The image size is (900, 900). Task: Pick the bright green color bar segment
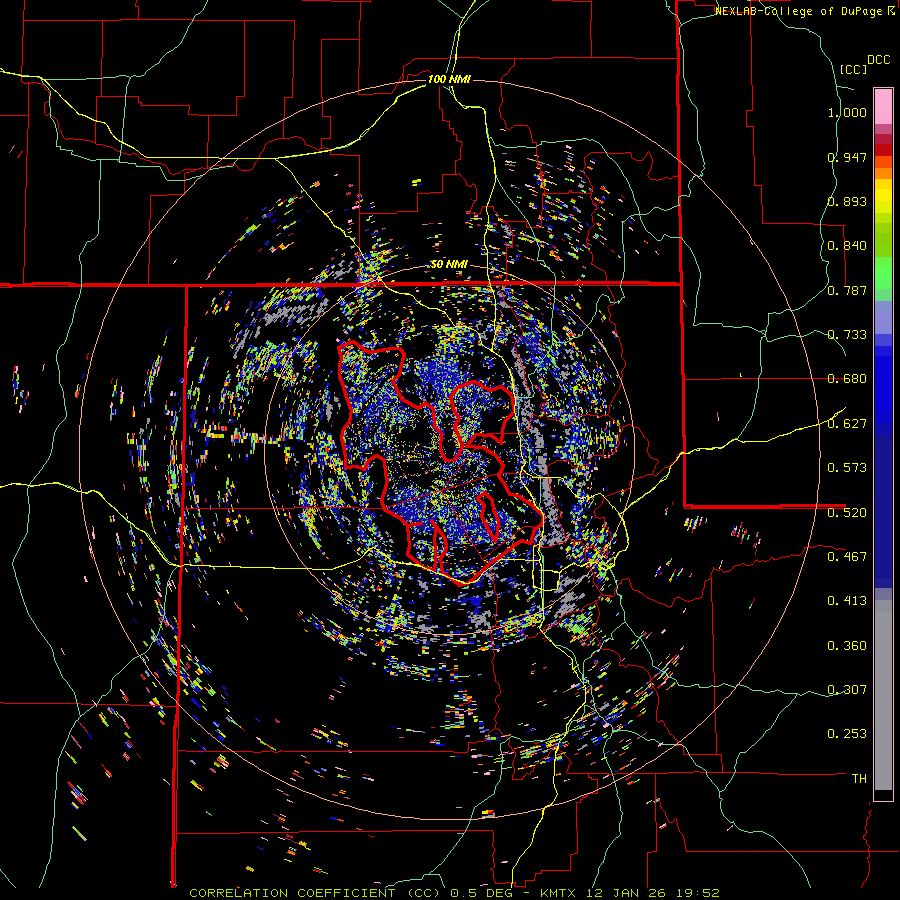[883, 273]
